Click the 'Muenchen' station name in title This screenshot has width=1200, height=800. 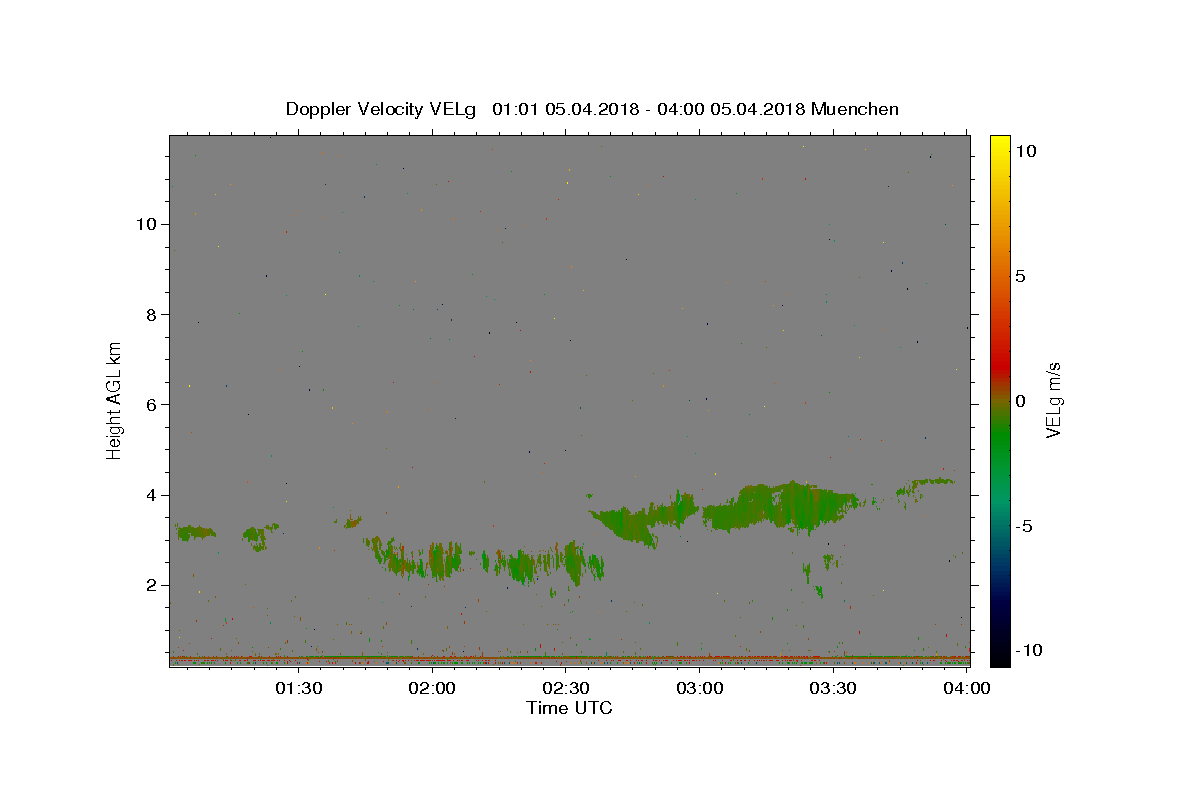[x=855, y=109]
